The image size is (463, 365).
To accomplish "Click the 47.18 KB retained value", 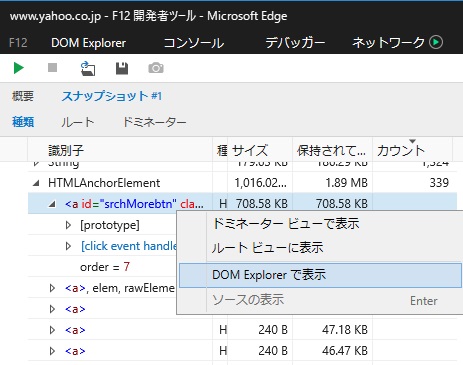I will 345,330.
